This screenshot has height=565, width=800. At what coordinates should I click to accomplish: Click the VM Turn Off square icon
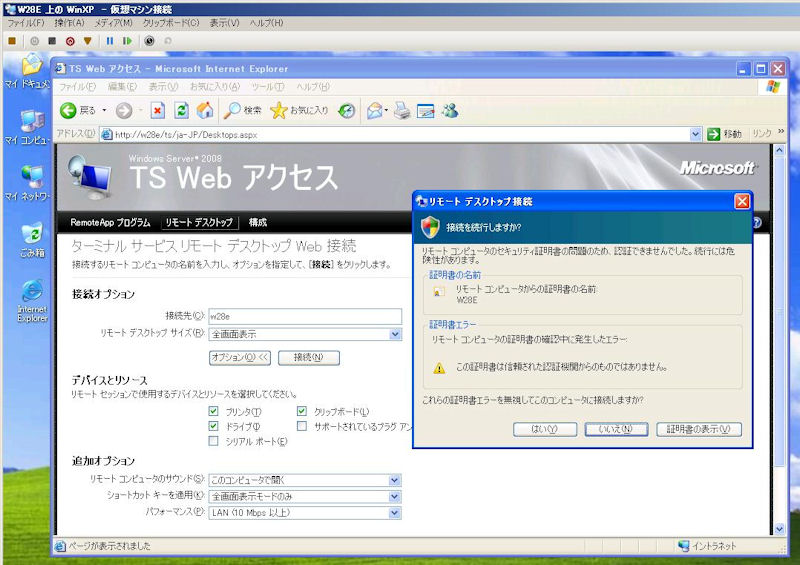pyautogui.click(x=52, y=41)
